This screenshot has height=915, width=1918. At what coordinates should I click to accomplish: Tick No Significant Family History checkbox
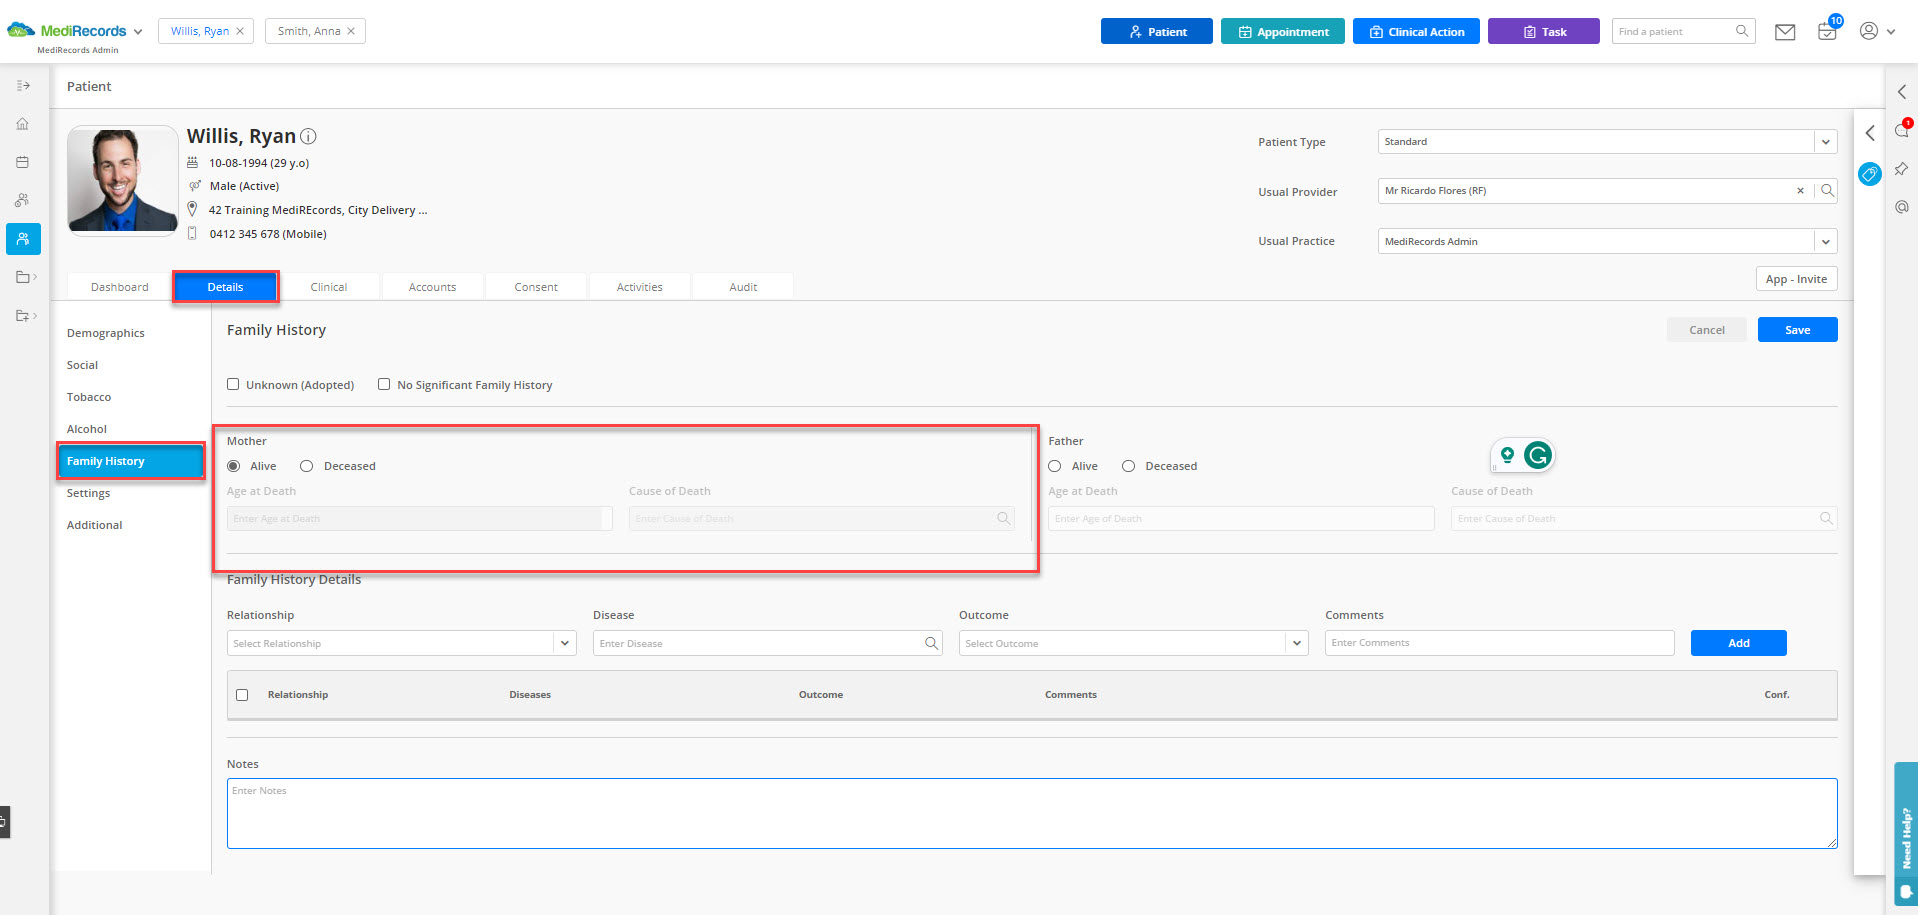[384, 384]
